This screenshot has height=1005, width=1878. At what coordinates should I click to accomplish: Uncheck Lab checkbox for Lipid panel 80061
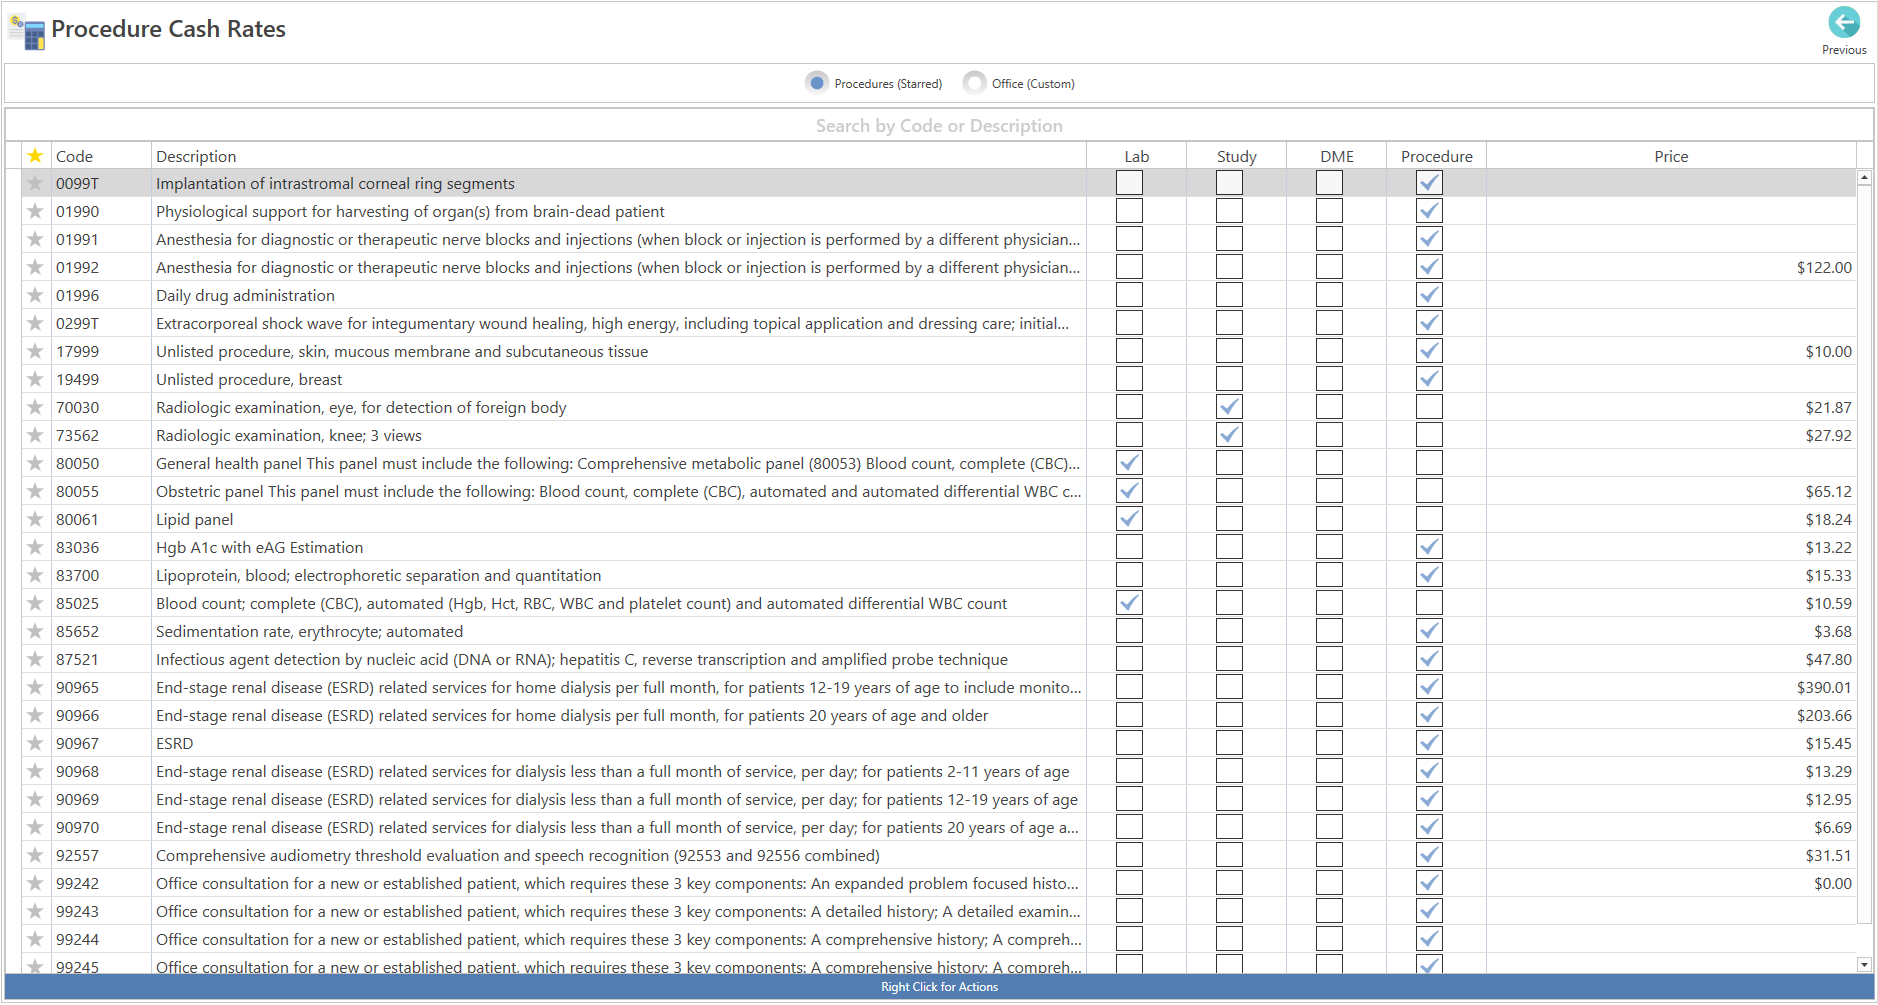(x=1129, y=519)
